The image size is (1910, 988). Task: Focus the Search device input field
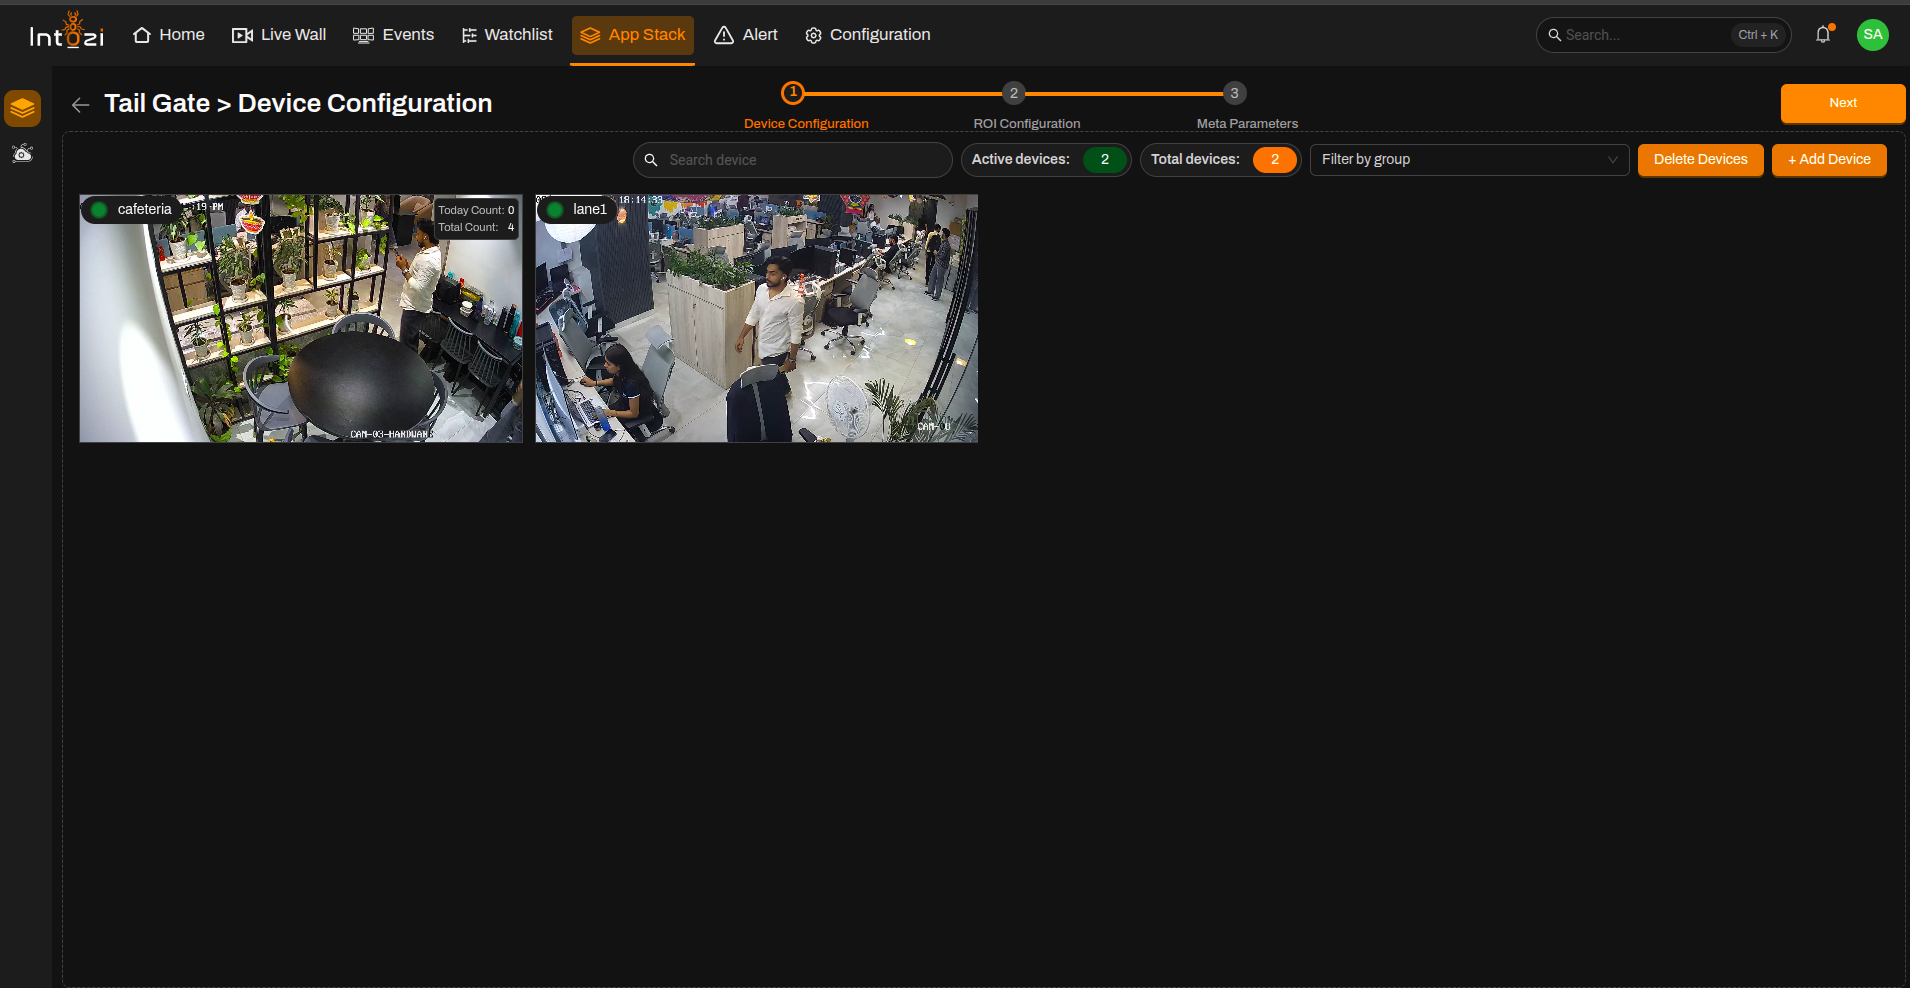tap(792, 160)
